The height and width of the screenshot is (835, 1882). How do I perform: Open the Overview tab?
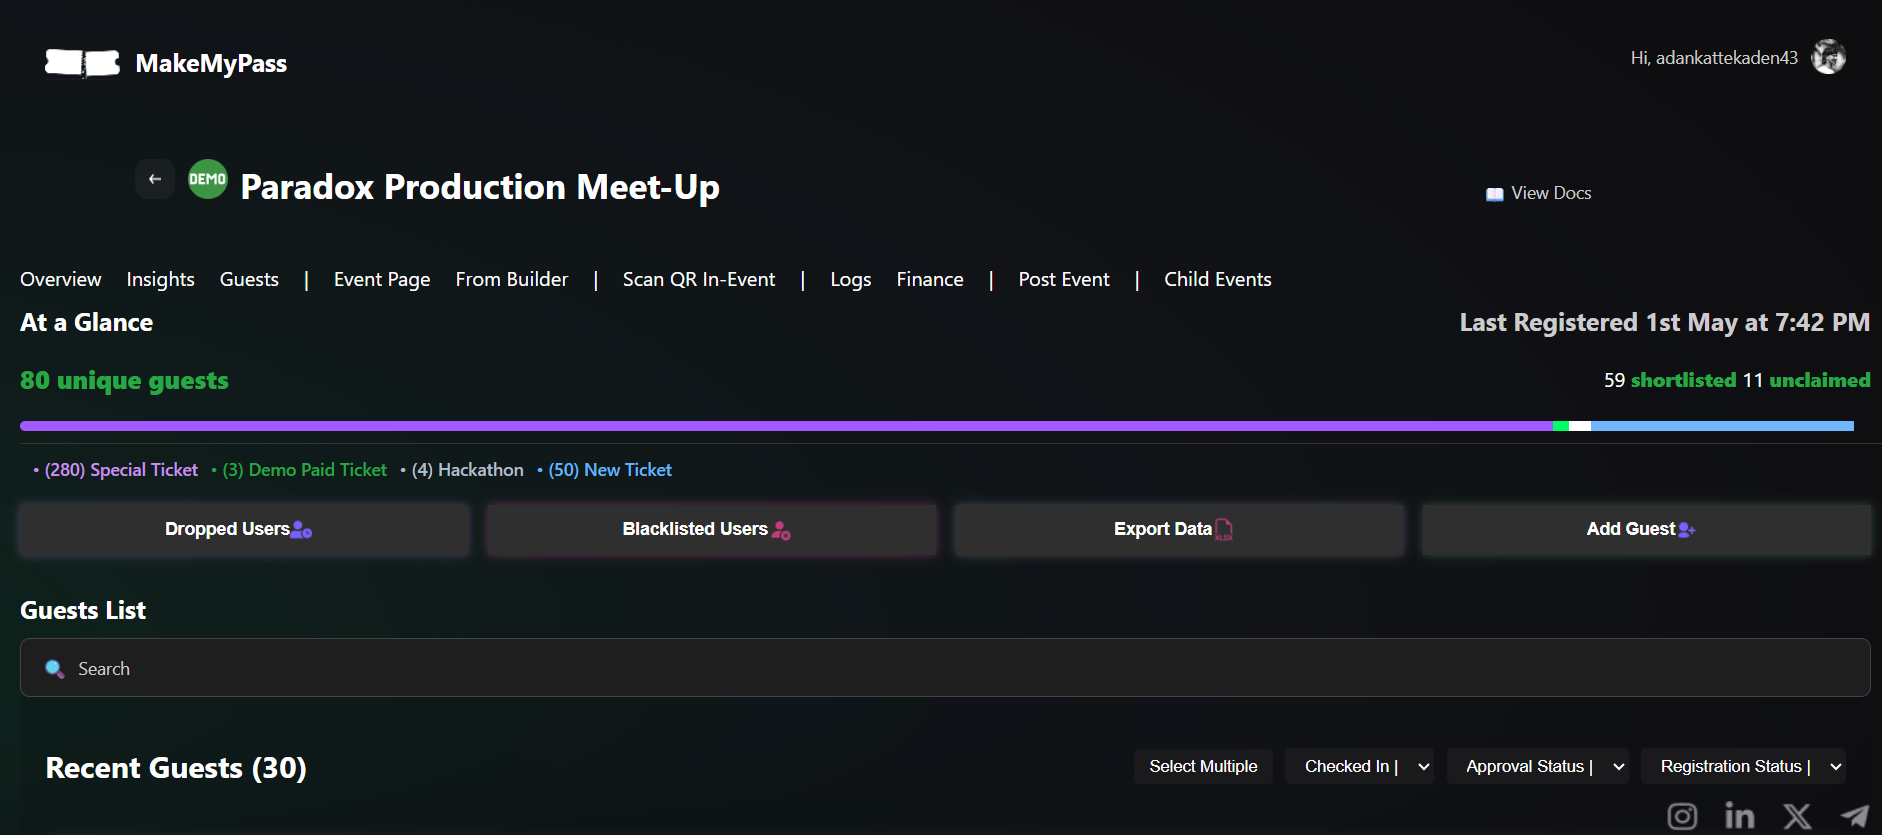tap(61, 279)
